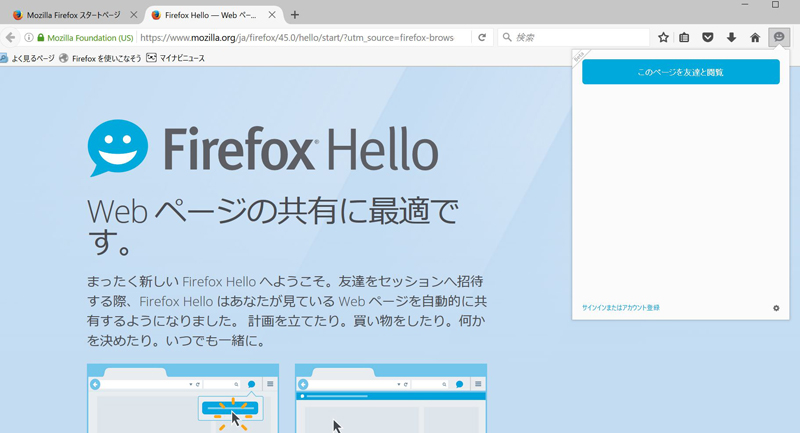Click the Home toolbar icon

(755, 37)
